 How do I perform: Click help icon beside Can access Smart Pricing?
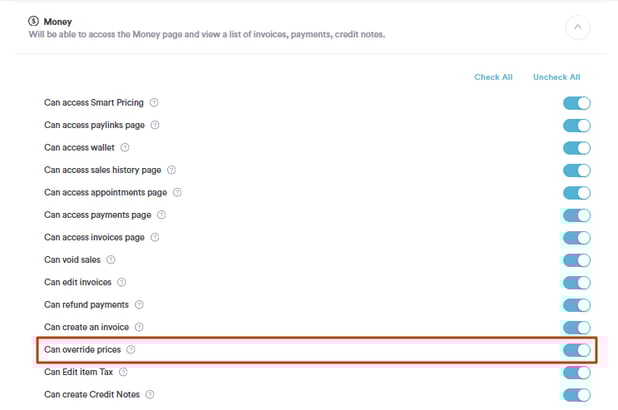154,102
